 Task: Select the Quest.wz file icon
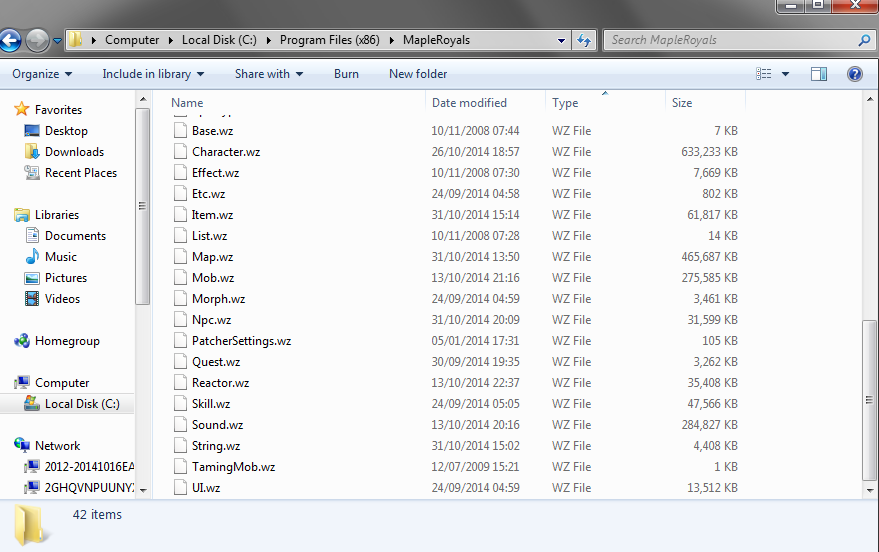pos(180,362)
